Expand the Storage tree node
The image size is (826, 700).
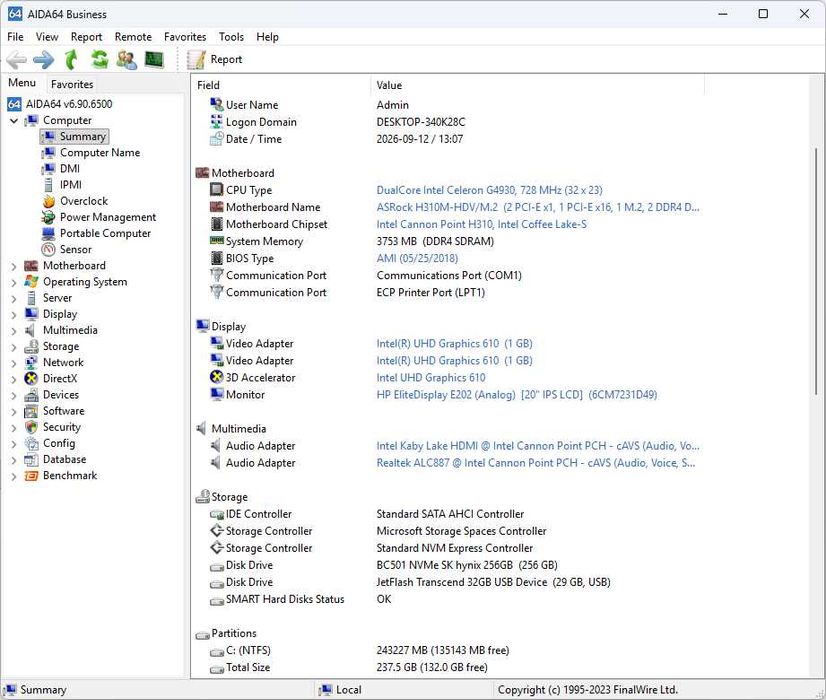pyautogui.click(x=14, y=347)
